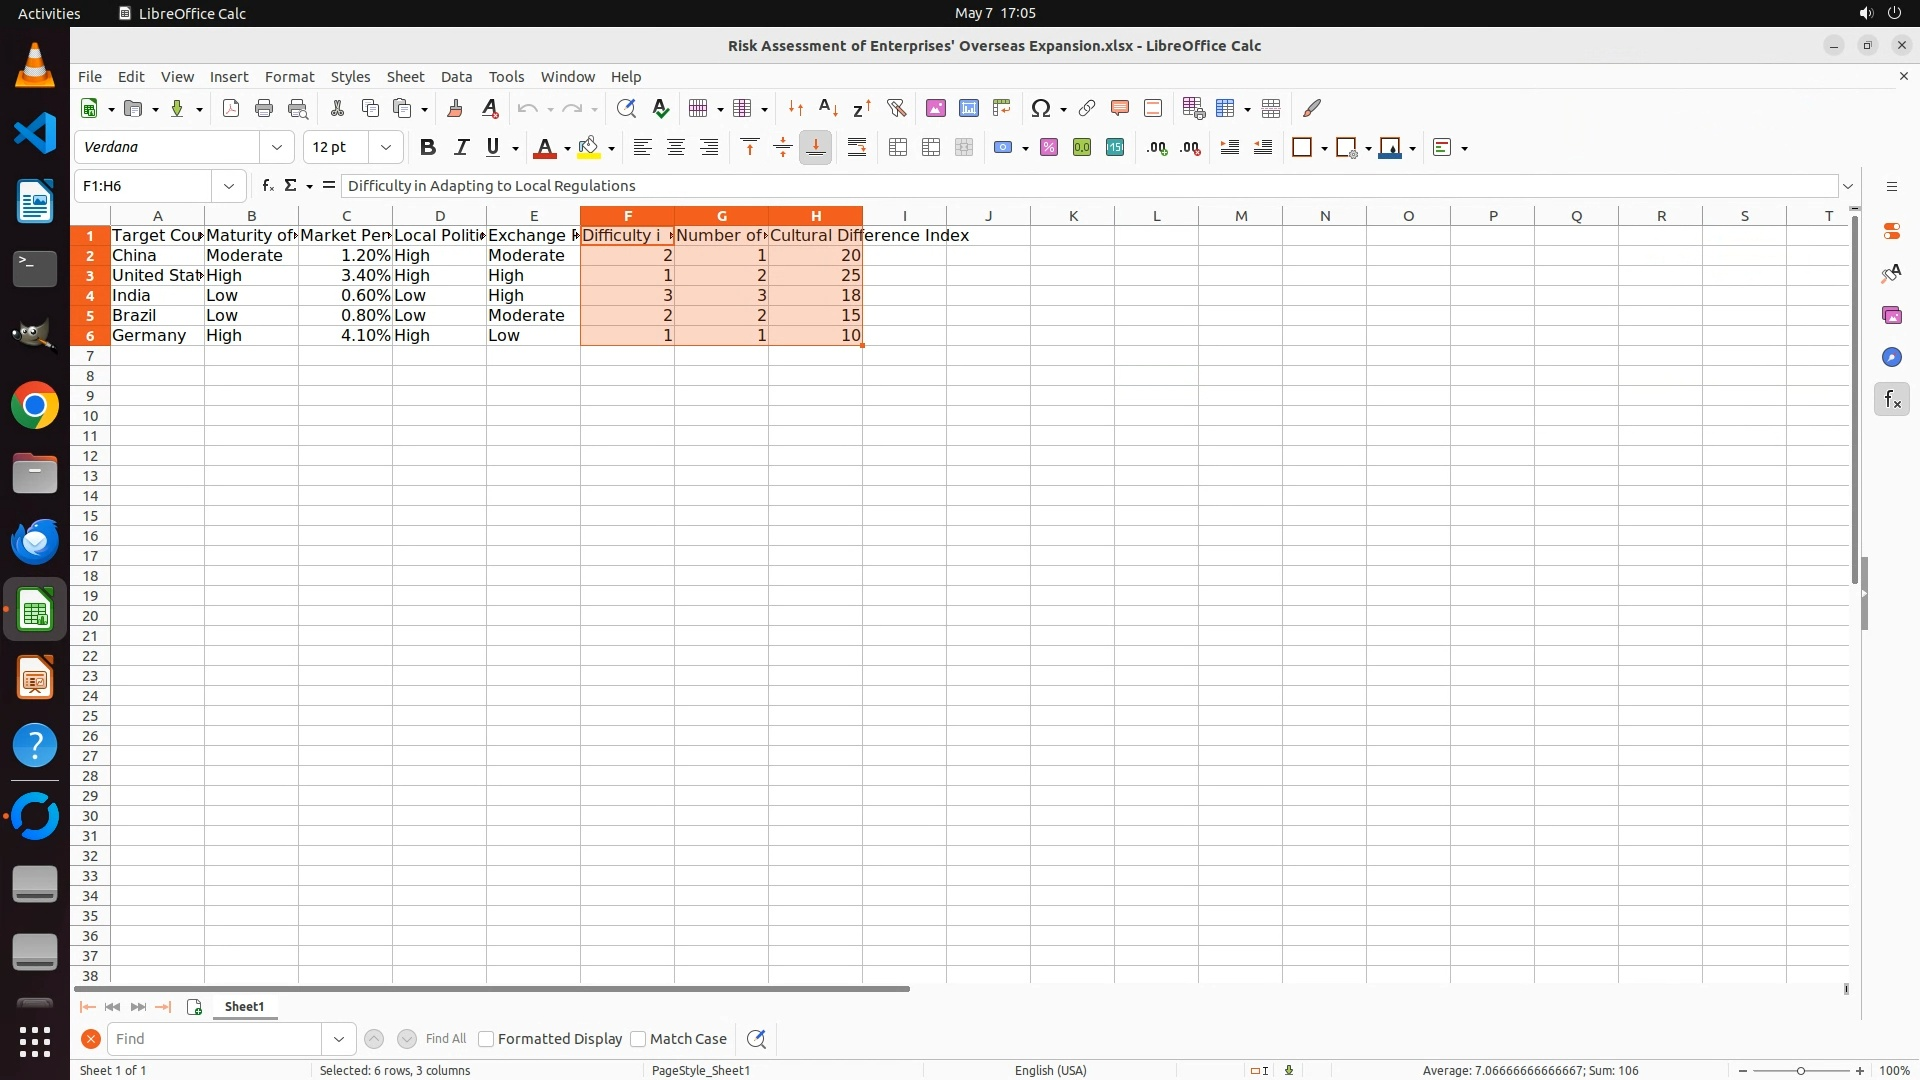Screen dimensions: 1920x1080
Task: Click the AutoFilter icon
Action: click(x=896, y=108)
